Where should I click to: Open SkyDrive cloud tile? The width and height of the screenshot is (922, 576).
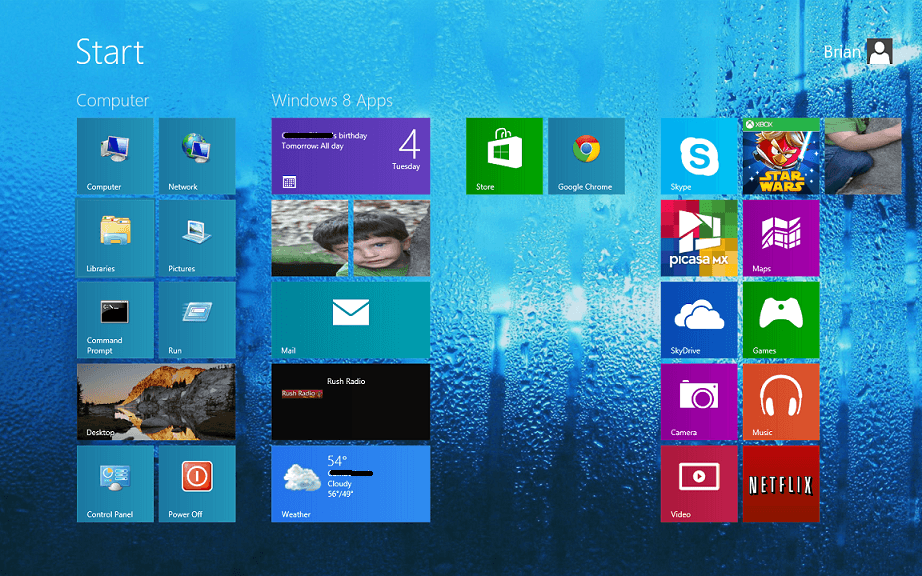click(x=698, y=320)
